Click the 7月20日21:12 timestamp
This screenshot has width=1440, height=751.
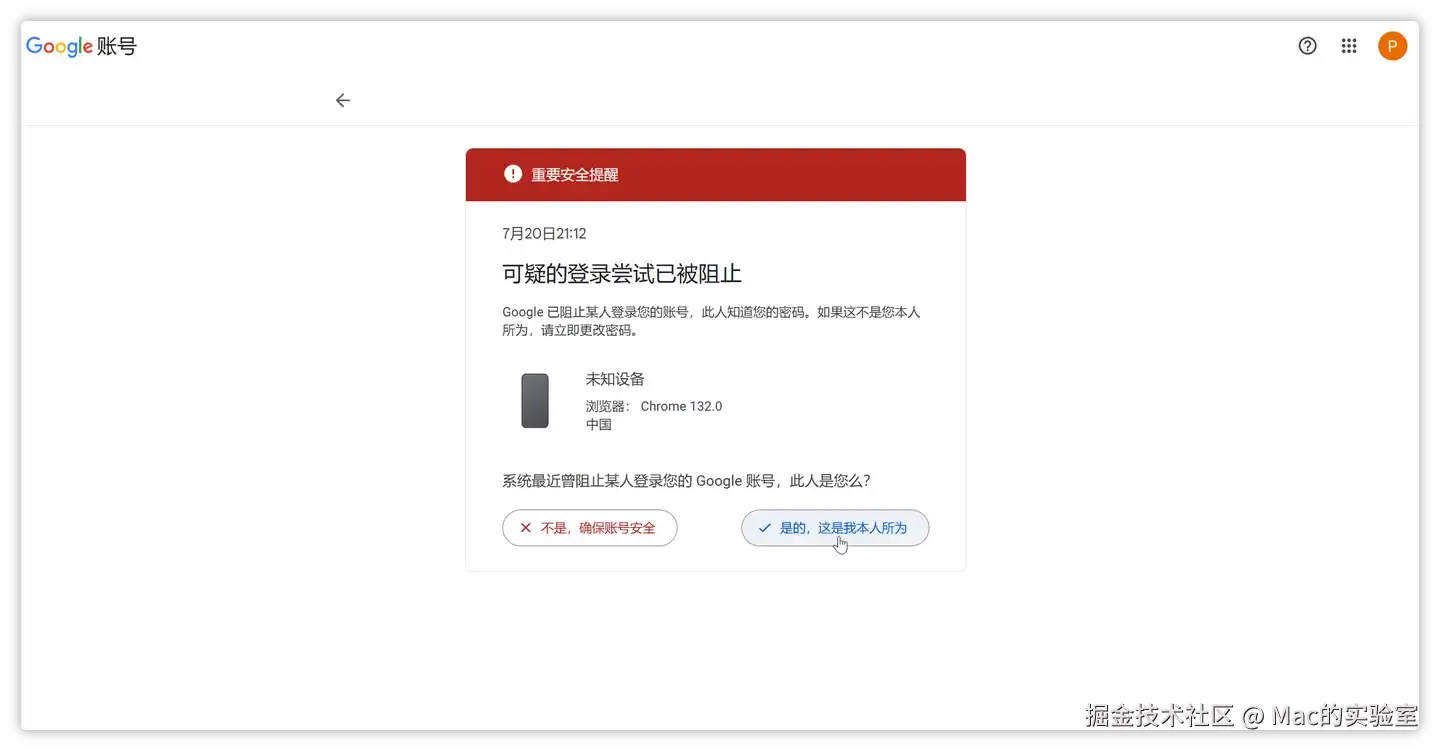point(544,233)
